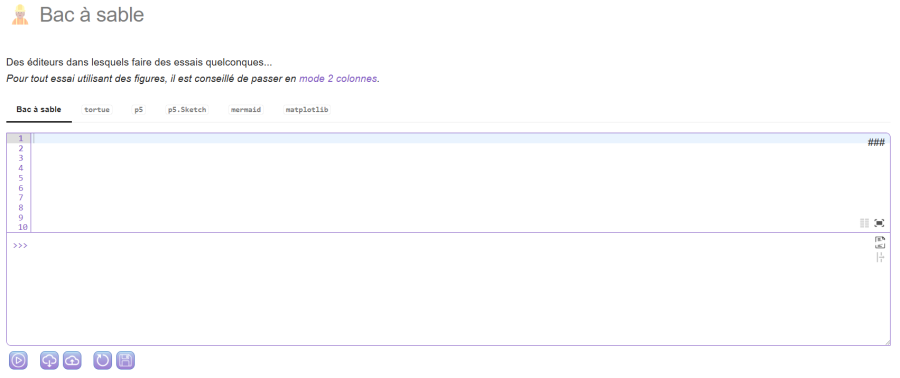
Task: Follow the mode 2 colonnes link
Action: tap(338, 79)
